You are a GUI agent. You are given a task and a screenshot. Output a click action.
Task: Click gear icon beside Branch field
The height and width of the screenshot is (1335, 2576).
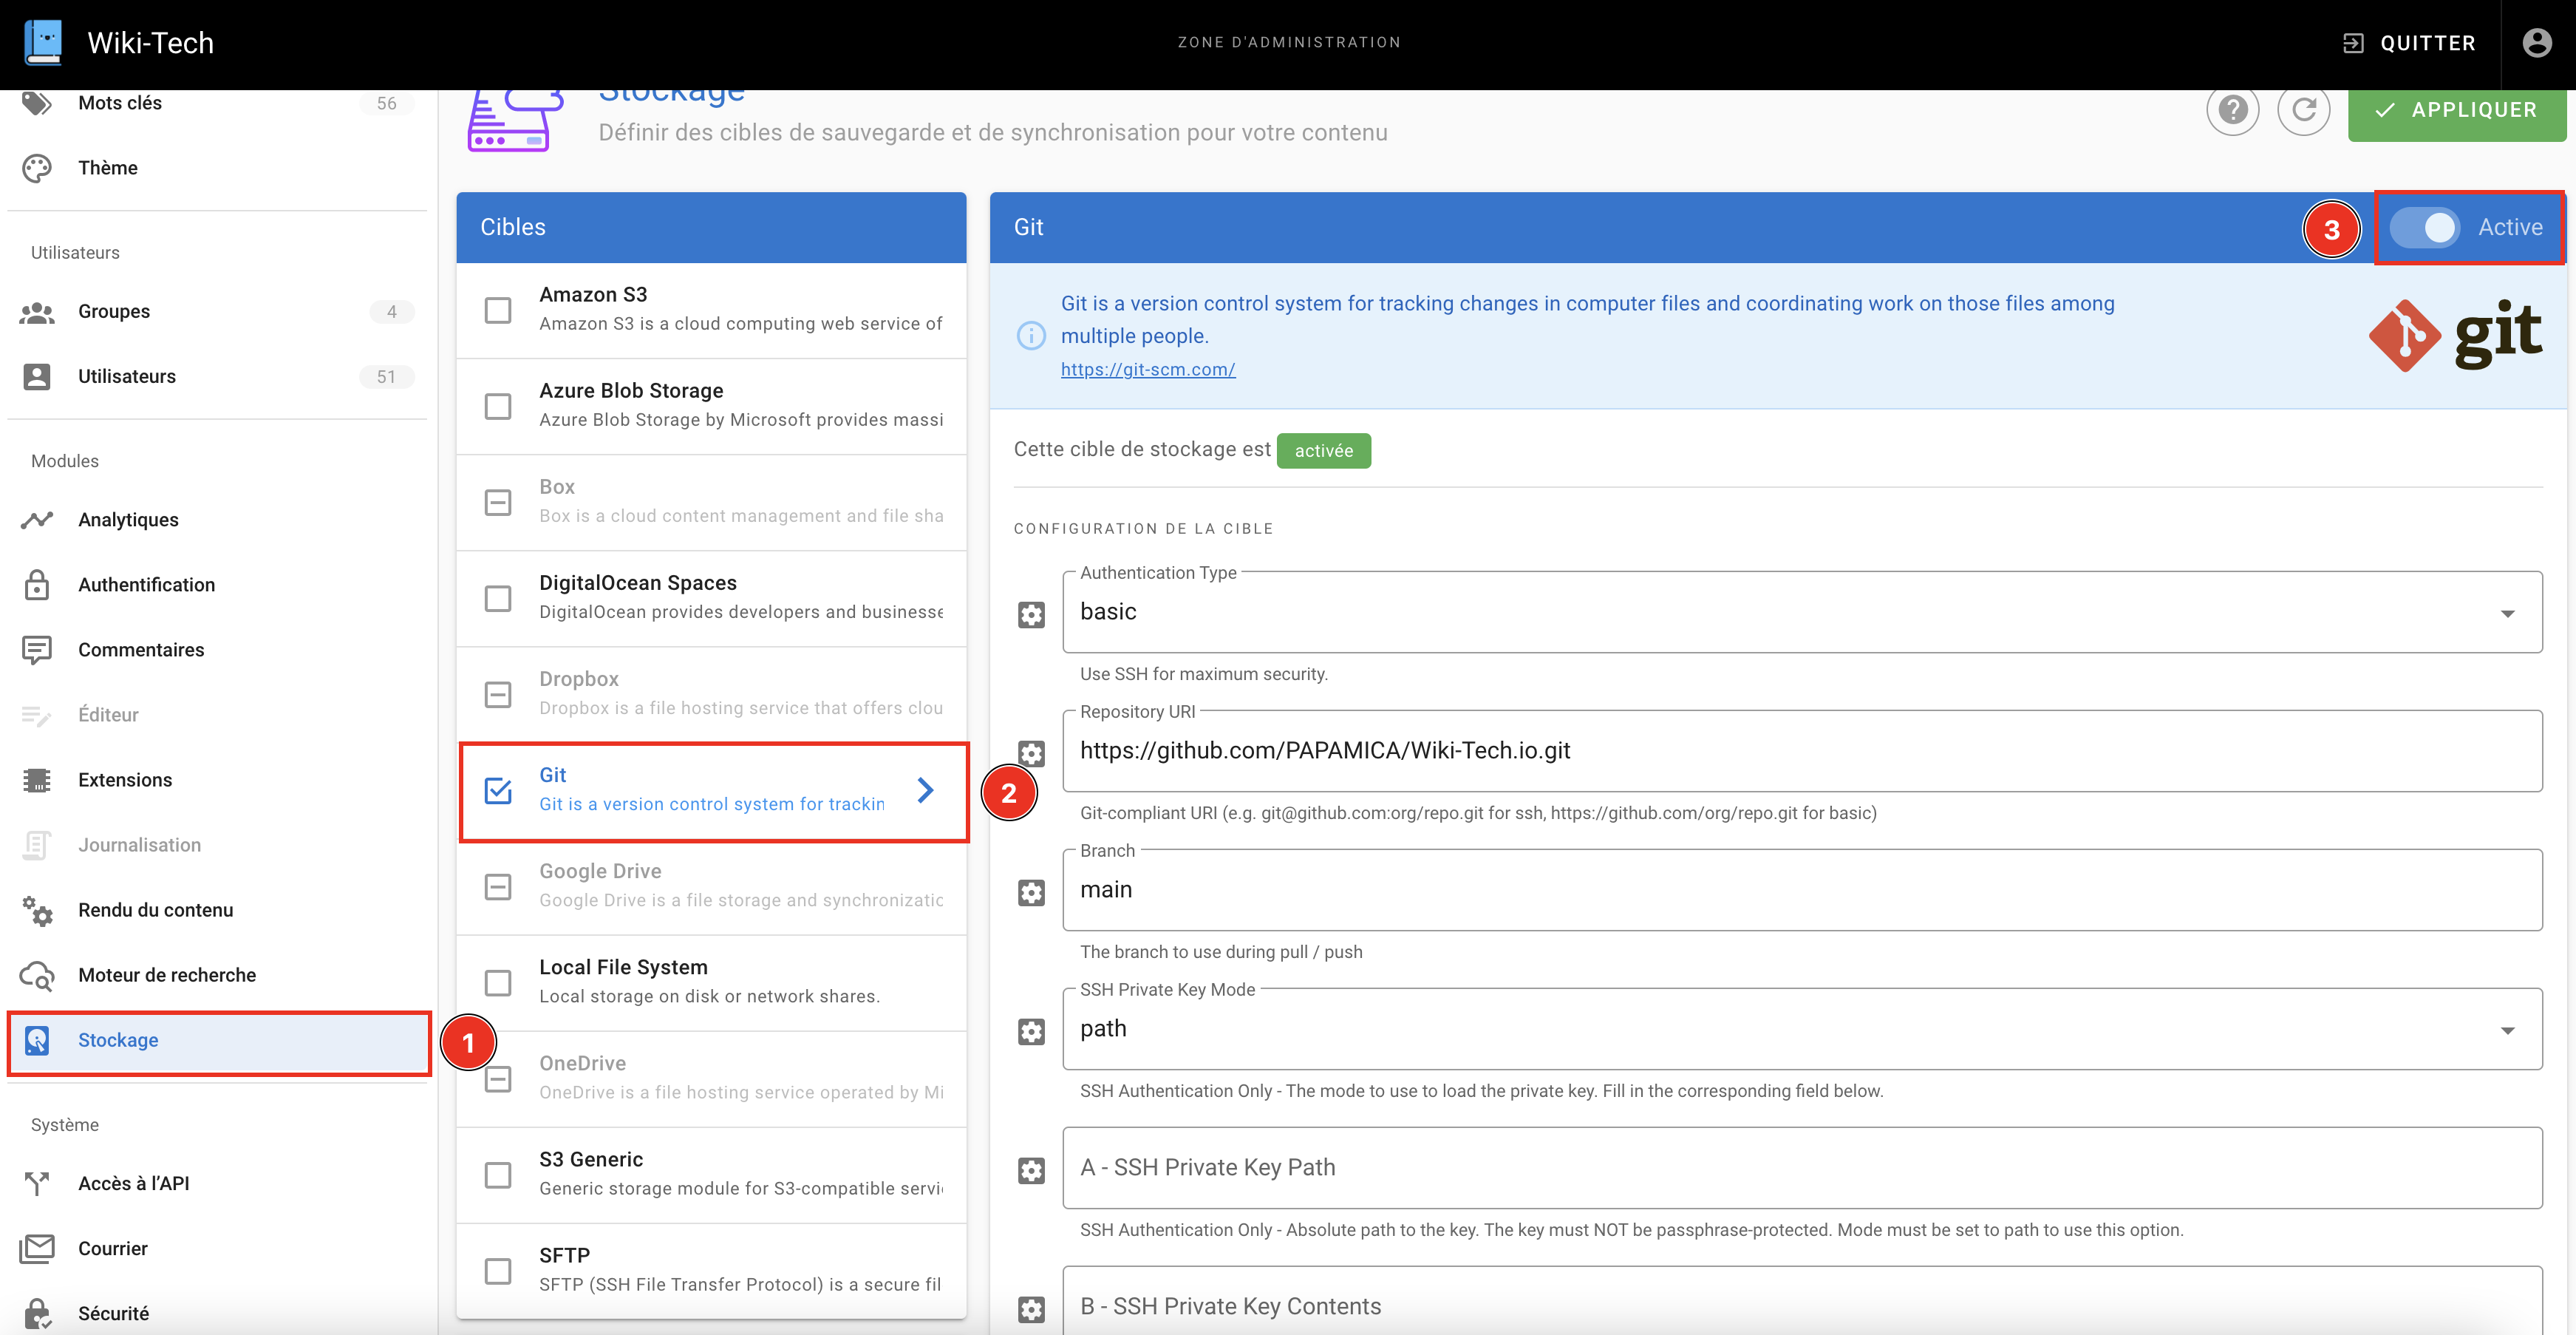click(x=1031, y=892)
